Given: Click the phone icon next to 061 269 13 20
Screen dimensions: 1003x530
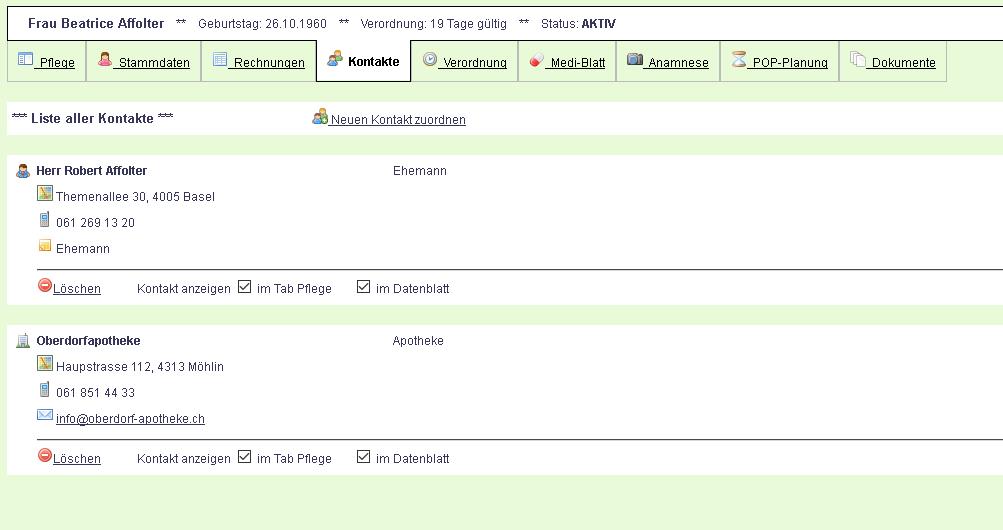Looking at the screenshot, I should pos(44,220).
